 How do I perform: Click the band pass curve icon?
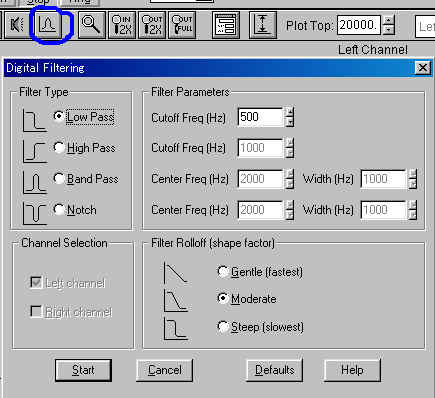pos(34,182)
